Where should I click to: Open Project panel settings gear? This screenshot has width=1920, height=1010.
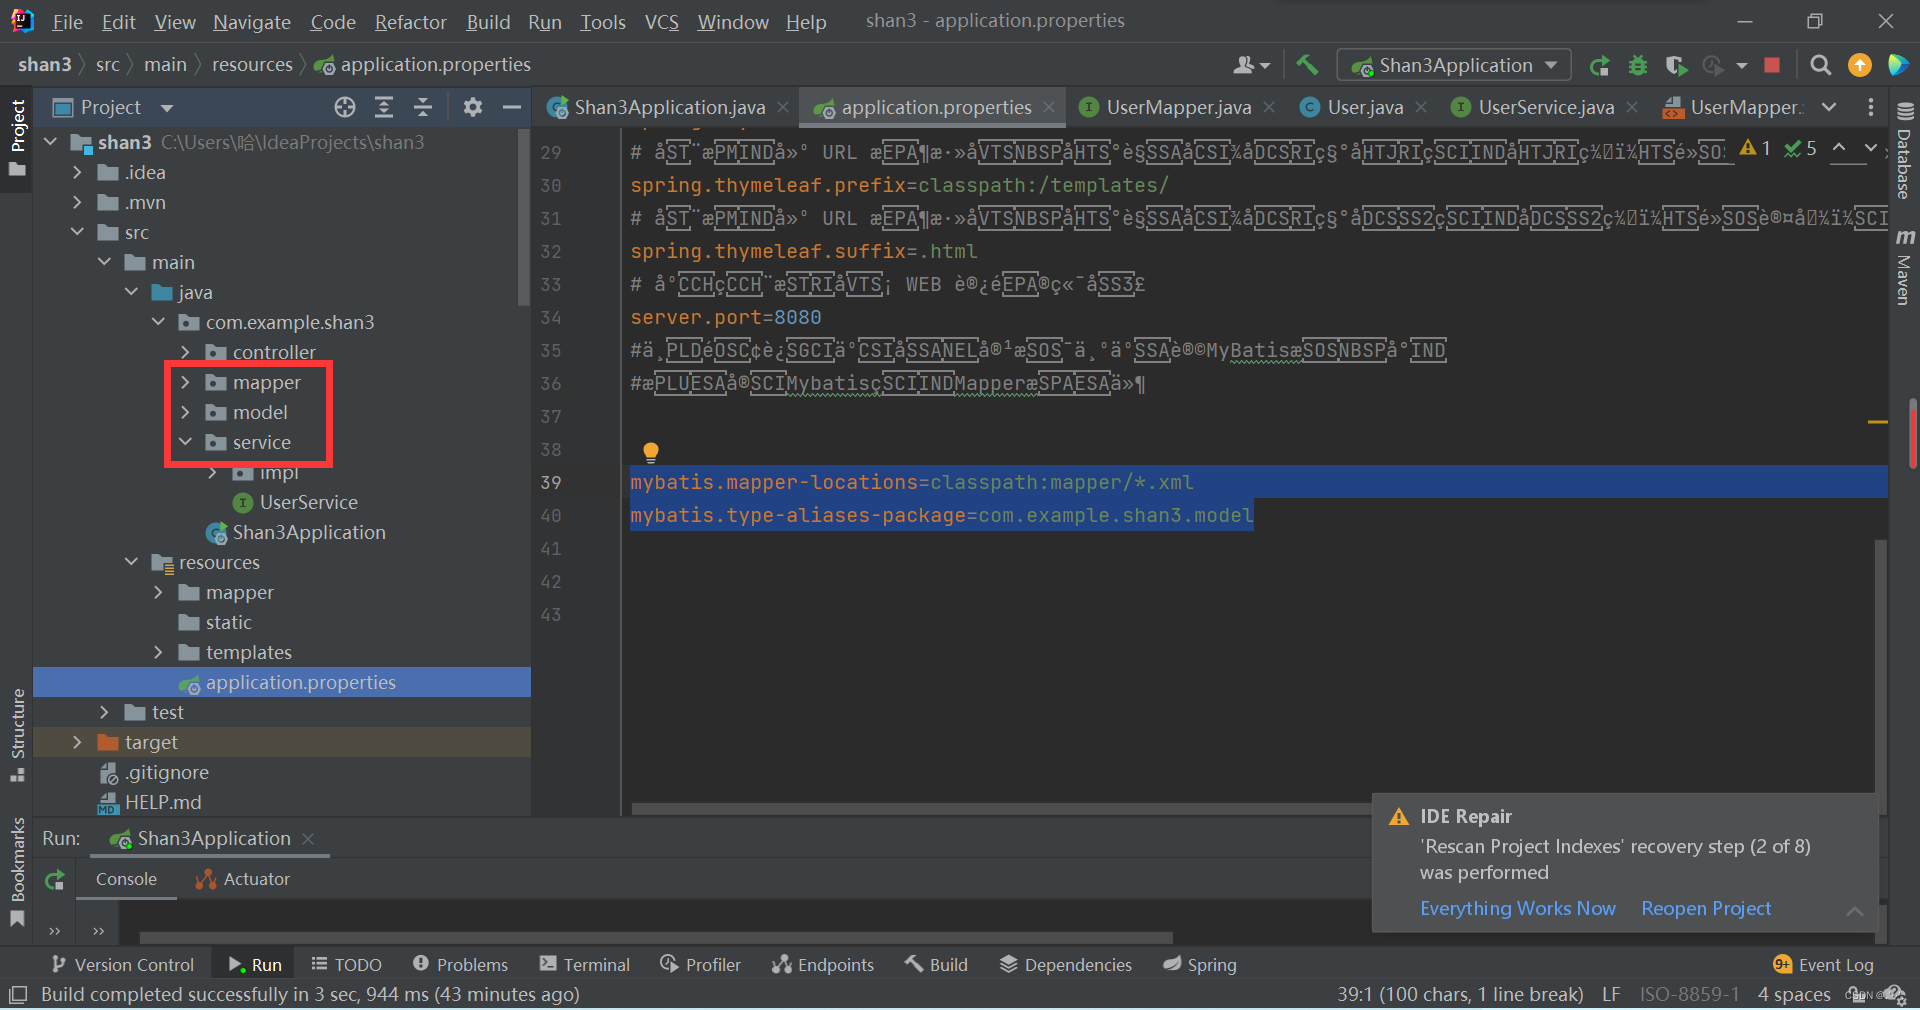(x=473, y=107)
